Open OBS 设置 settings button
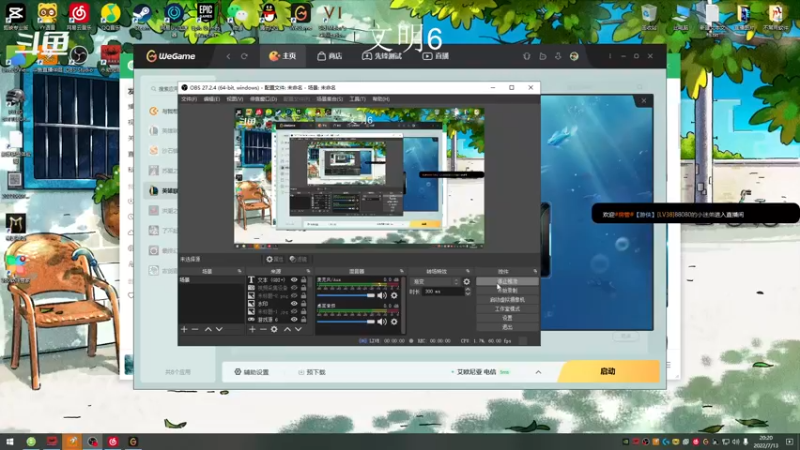This screenshot has height=450, width=800. point(507,318)
